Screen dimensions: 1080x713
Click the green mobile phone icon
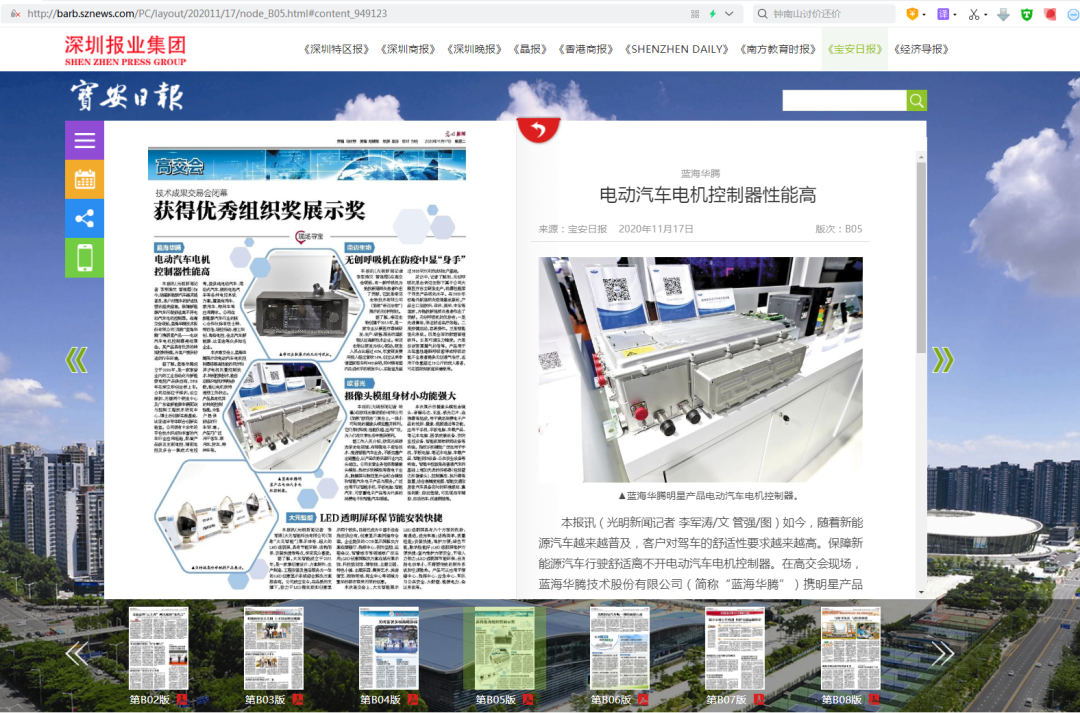click(85, 258)
